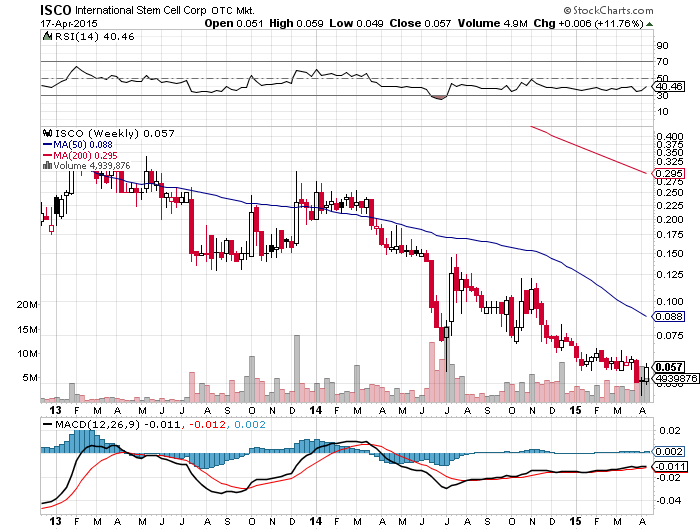
Task: Click the 10M volume axis label
Action: click(x=27, y=354)
